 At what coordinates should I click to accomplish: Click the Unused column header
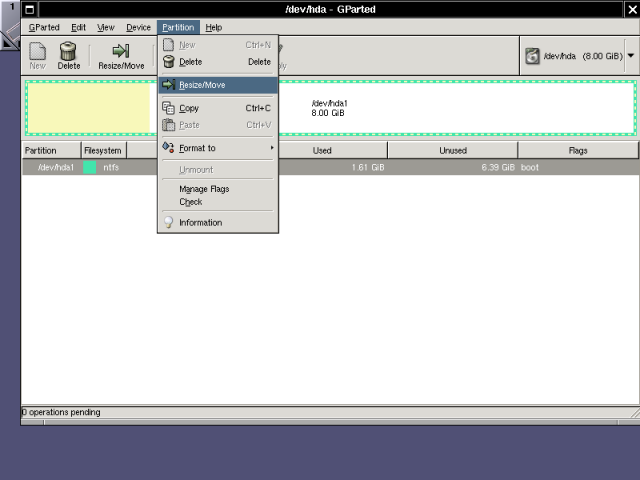pos(453,150)
